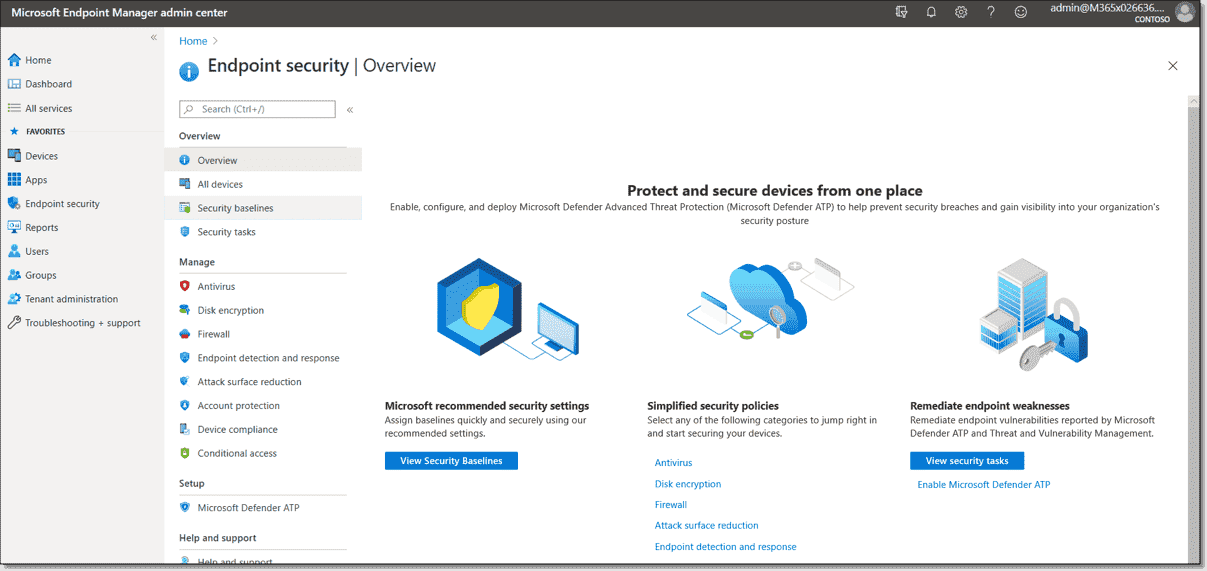Click the Antivirus red shield icon

[x=185, y=286]
